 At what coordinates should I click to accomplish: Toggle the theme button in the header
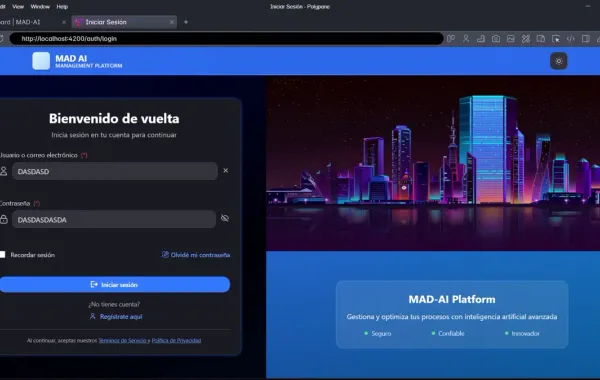558,61
